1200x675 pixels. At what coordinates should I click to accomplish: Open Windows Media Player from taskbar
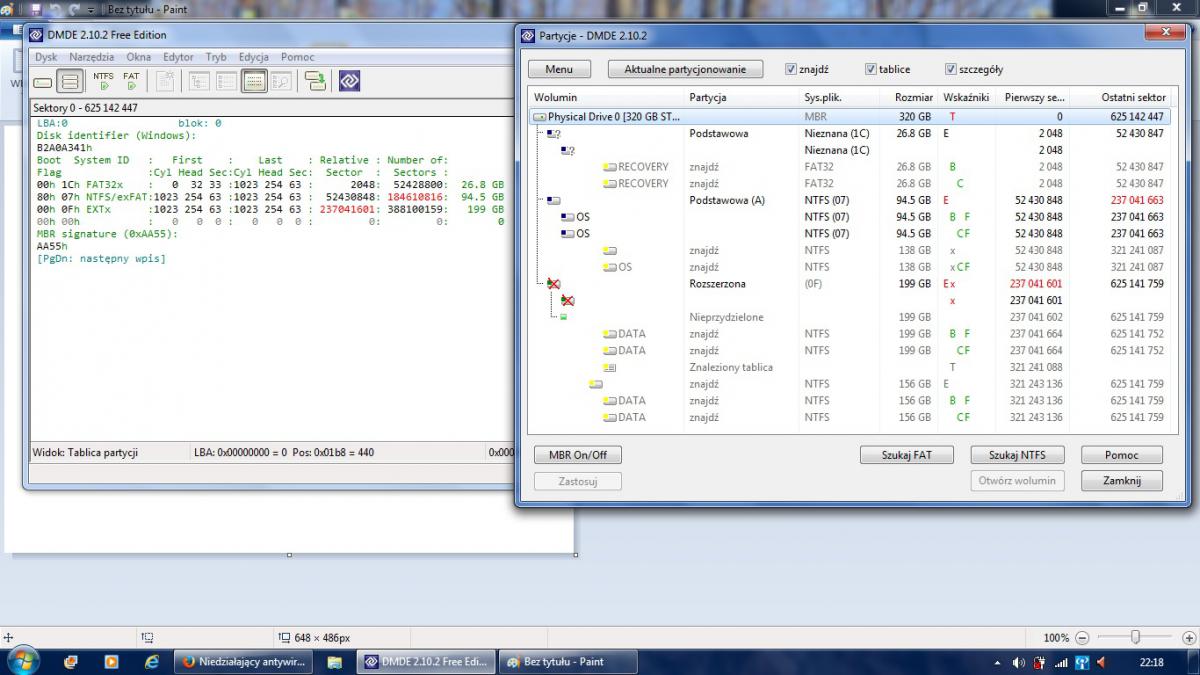click(111, 661)
